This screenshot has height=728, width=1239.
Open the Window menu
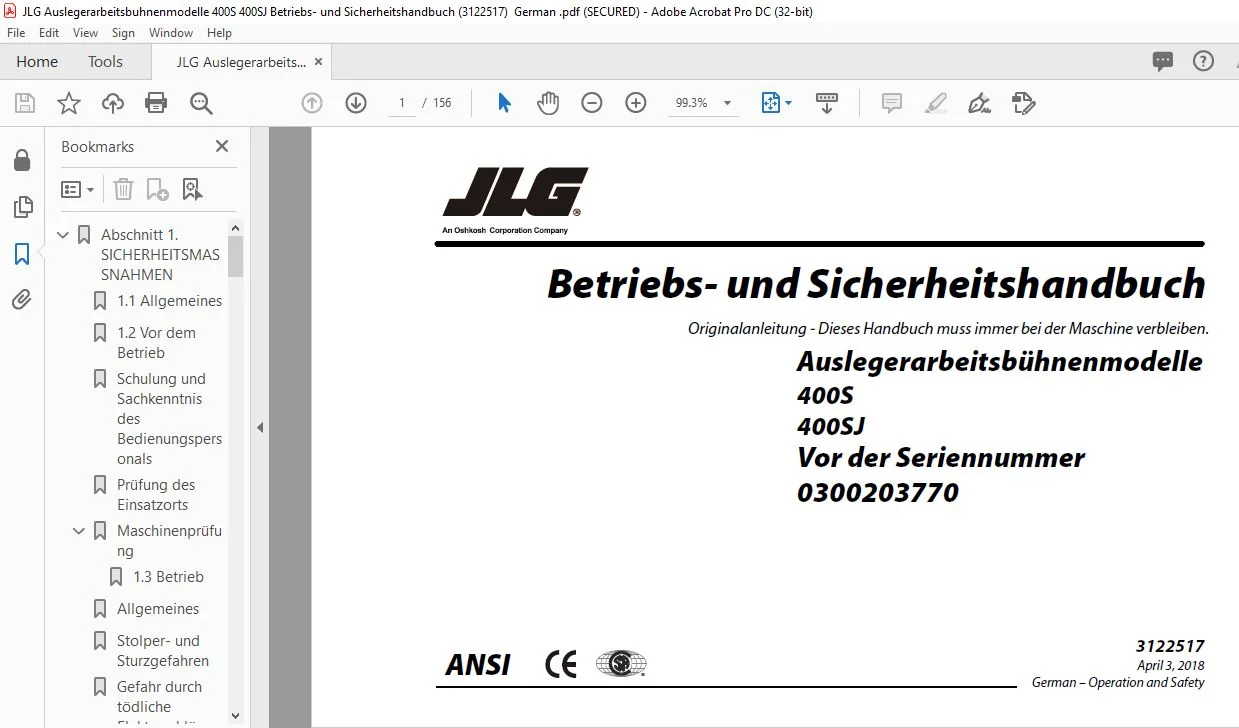171,33
